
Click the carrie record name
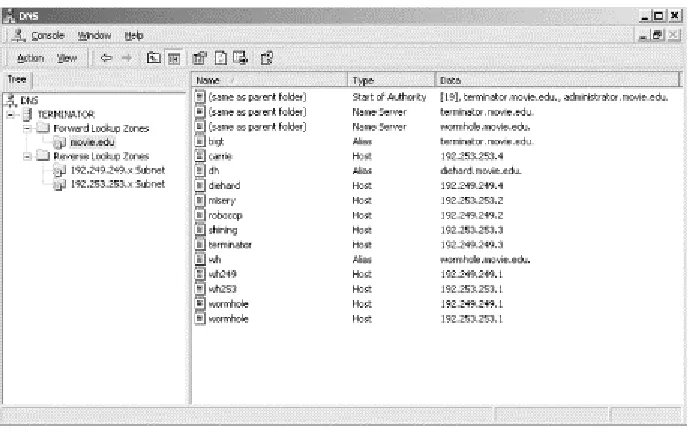tap(220, 156)
